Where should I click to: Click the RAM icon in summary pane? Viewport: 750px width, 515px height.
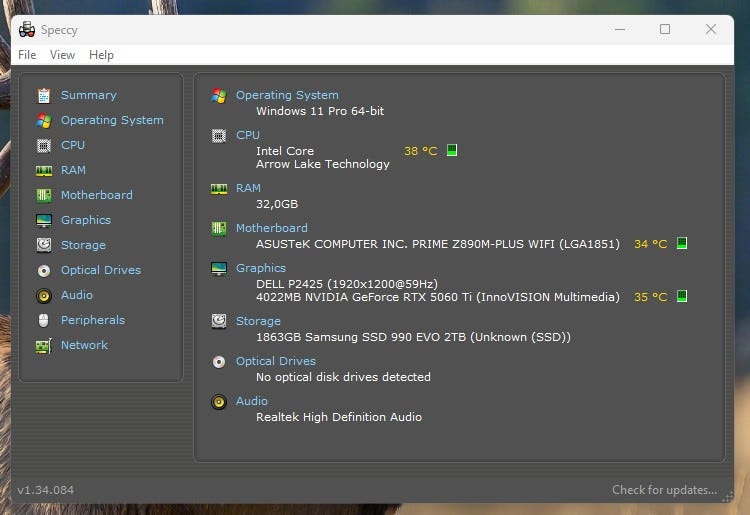point(219,189)
